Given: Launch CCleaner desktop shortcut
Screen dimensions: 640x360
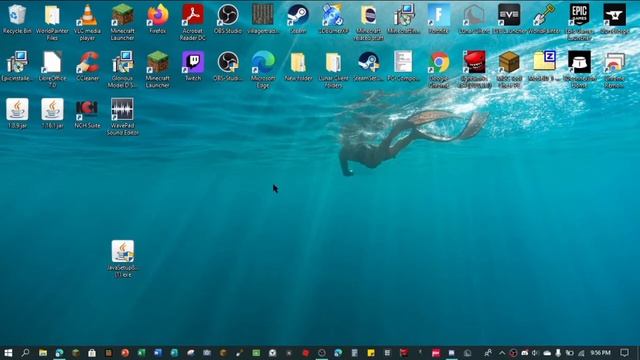Looking at the screenshot, I should point(87,67).
